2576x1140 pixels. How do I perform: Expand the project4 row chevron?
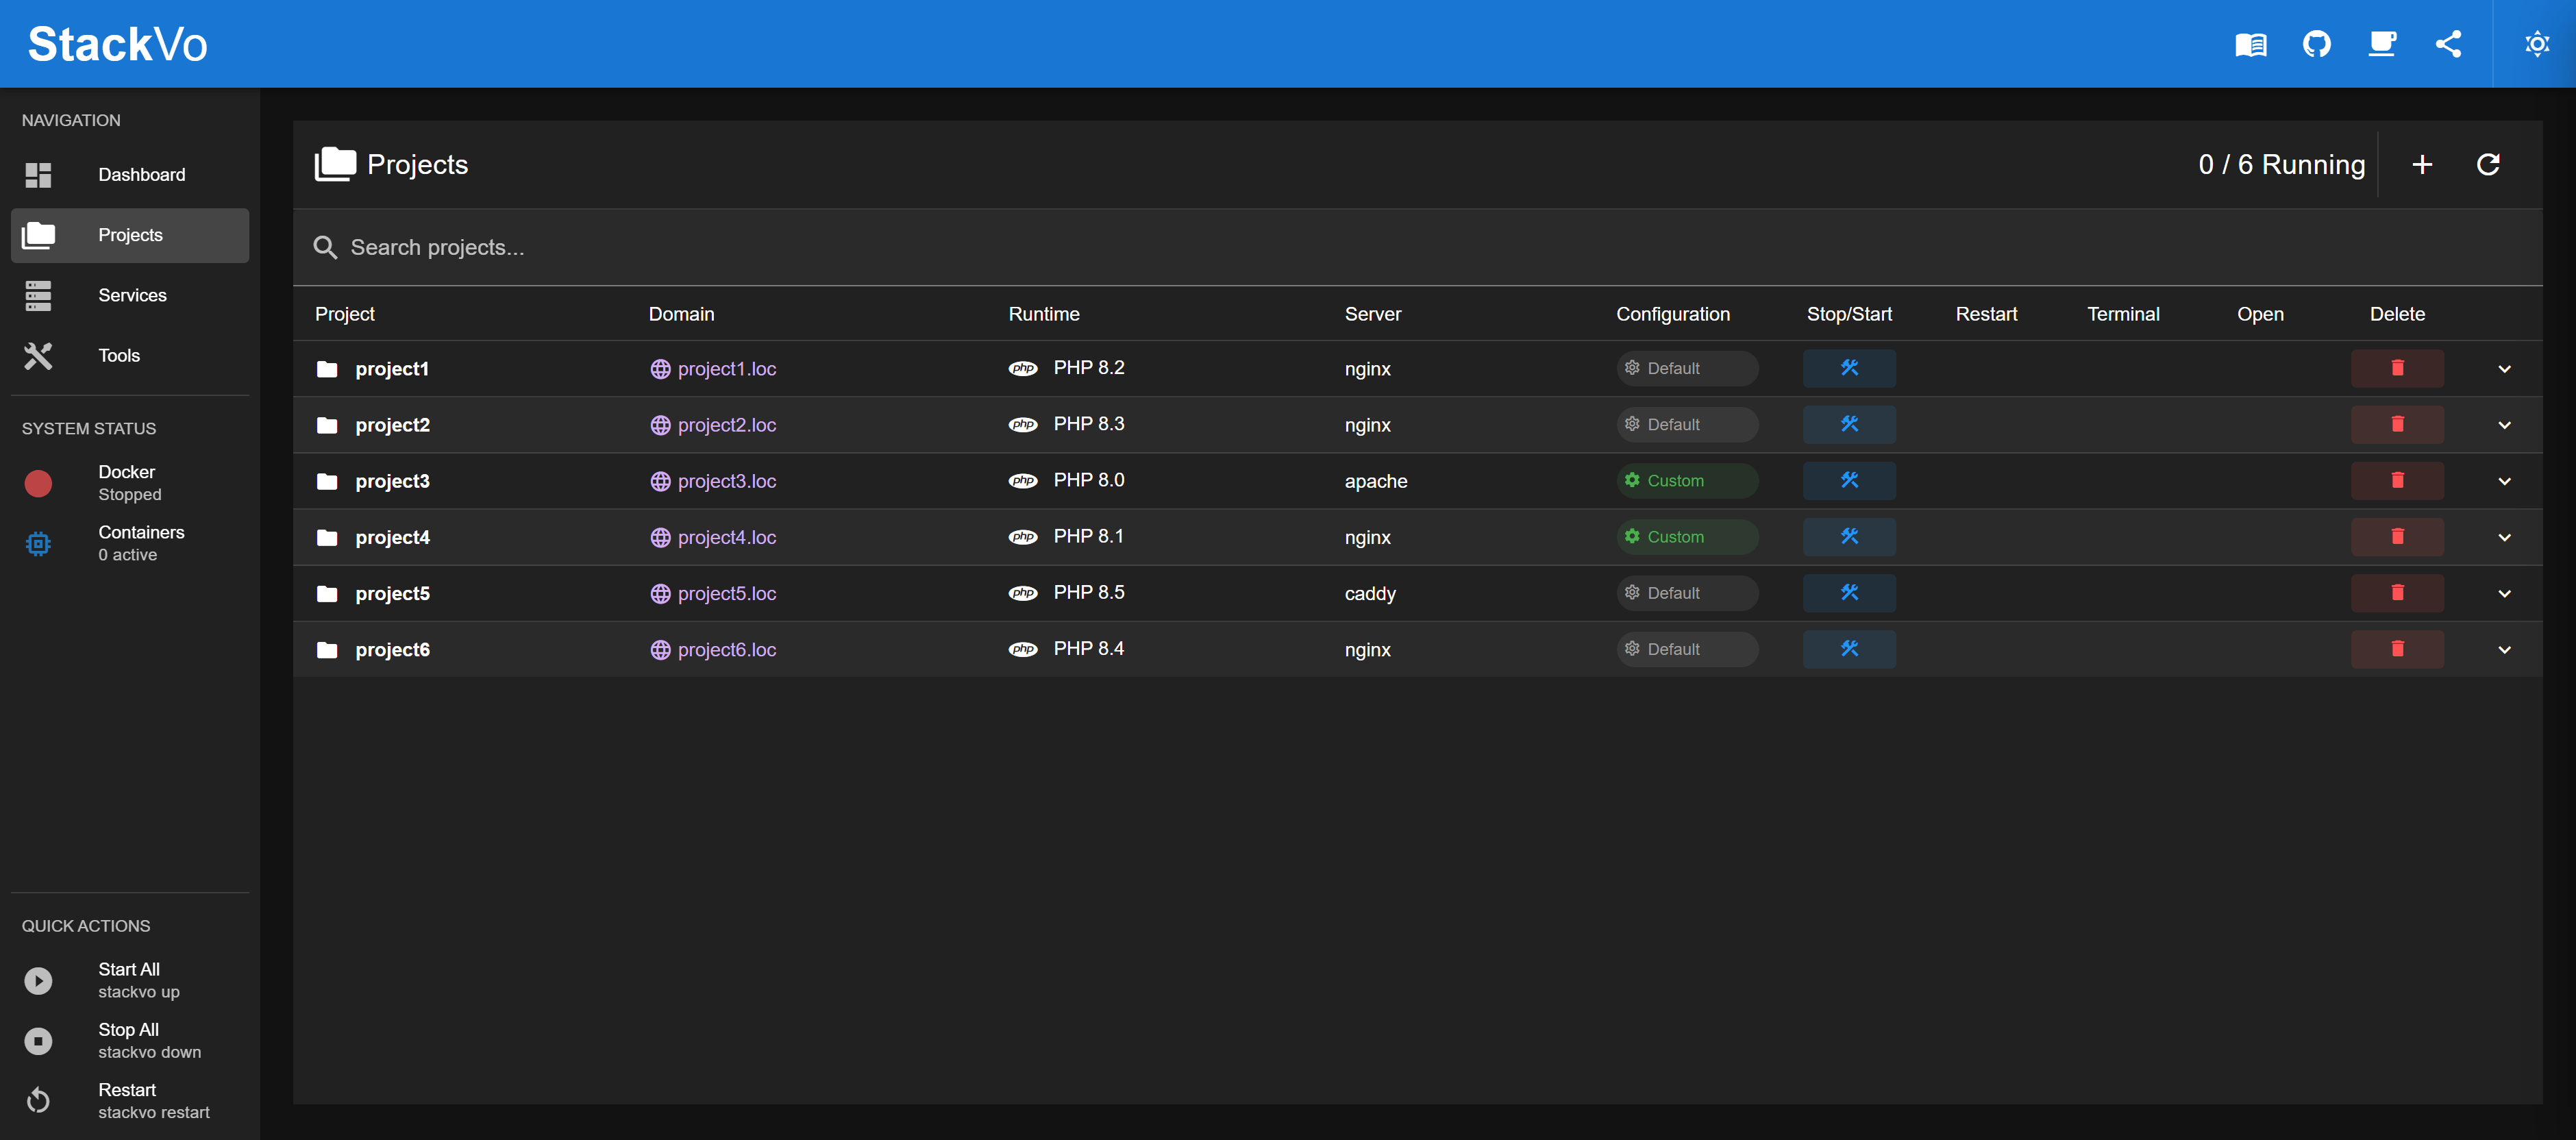(2504, 537)
